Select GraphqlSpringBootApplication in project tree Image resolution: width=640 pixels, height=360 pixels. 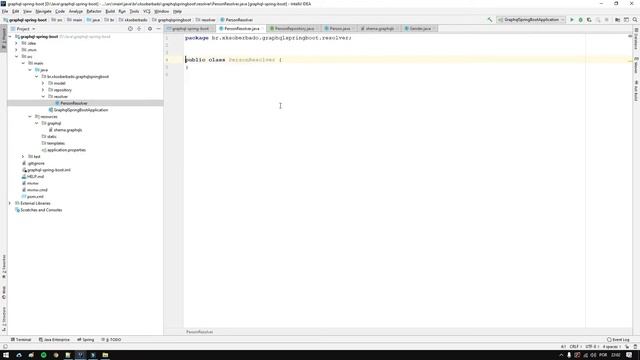pos(81,110)
